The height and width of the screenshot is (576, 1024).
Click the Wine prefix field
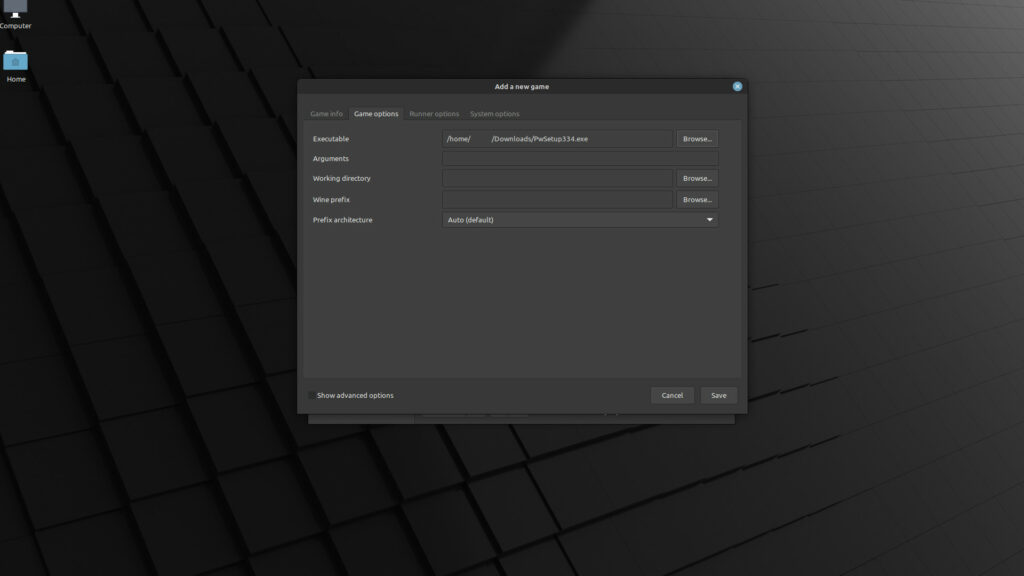click(x=557, y=199)
